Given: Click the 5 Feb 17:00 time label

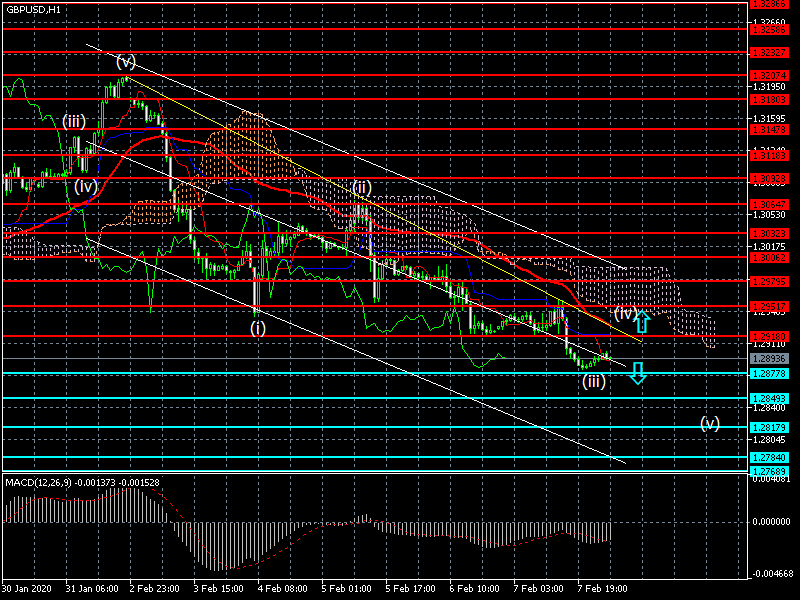Looking at the screenshot, I should [411, 588].
